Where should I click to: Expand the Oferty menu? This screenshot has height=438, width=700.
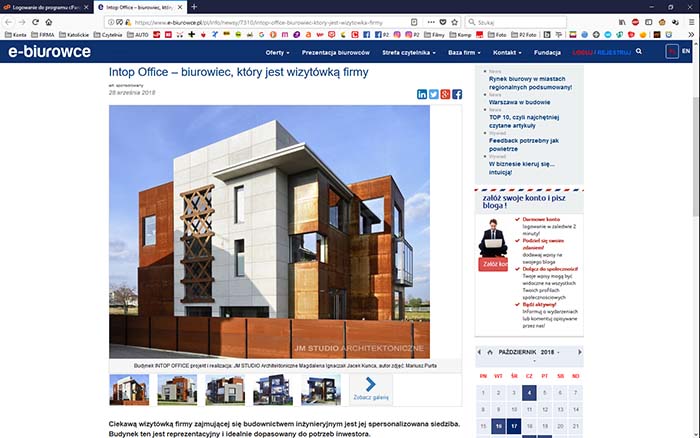coord(277,52)
